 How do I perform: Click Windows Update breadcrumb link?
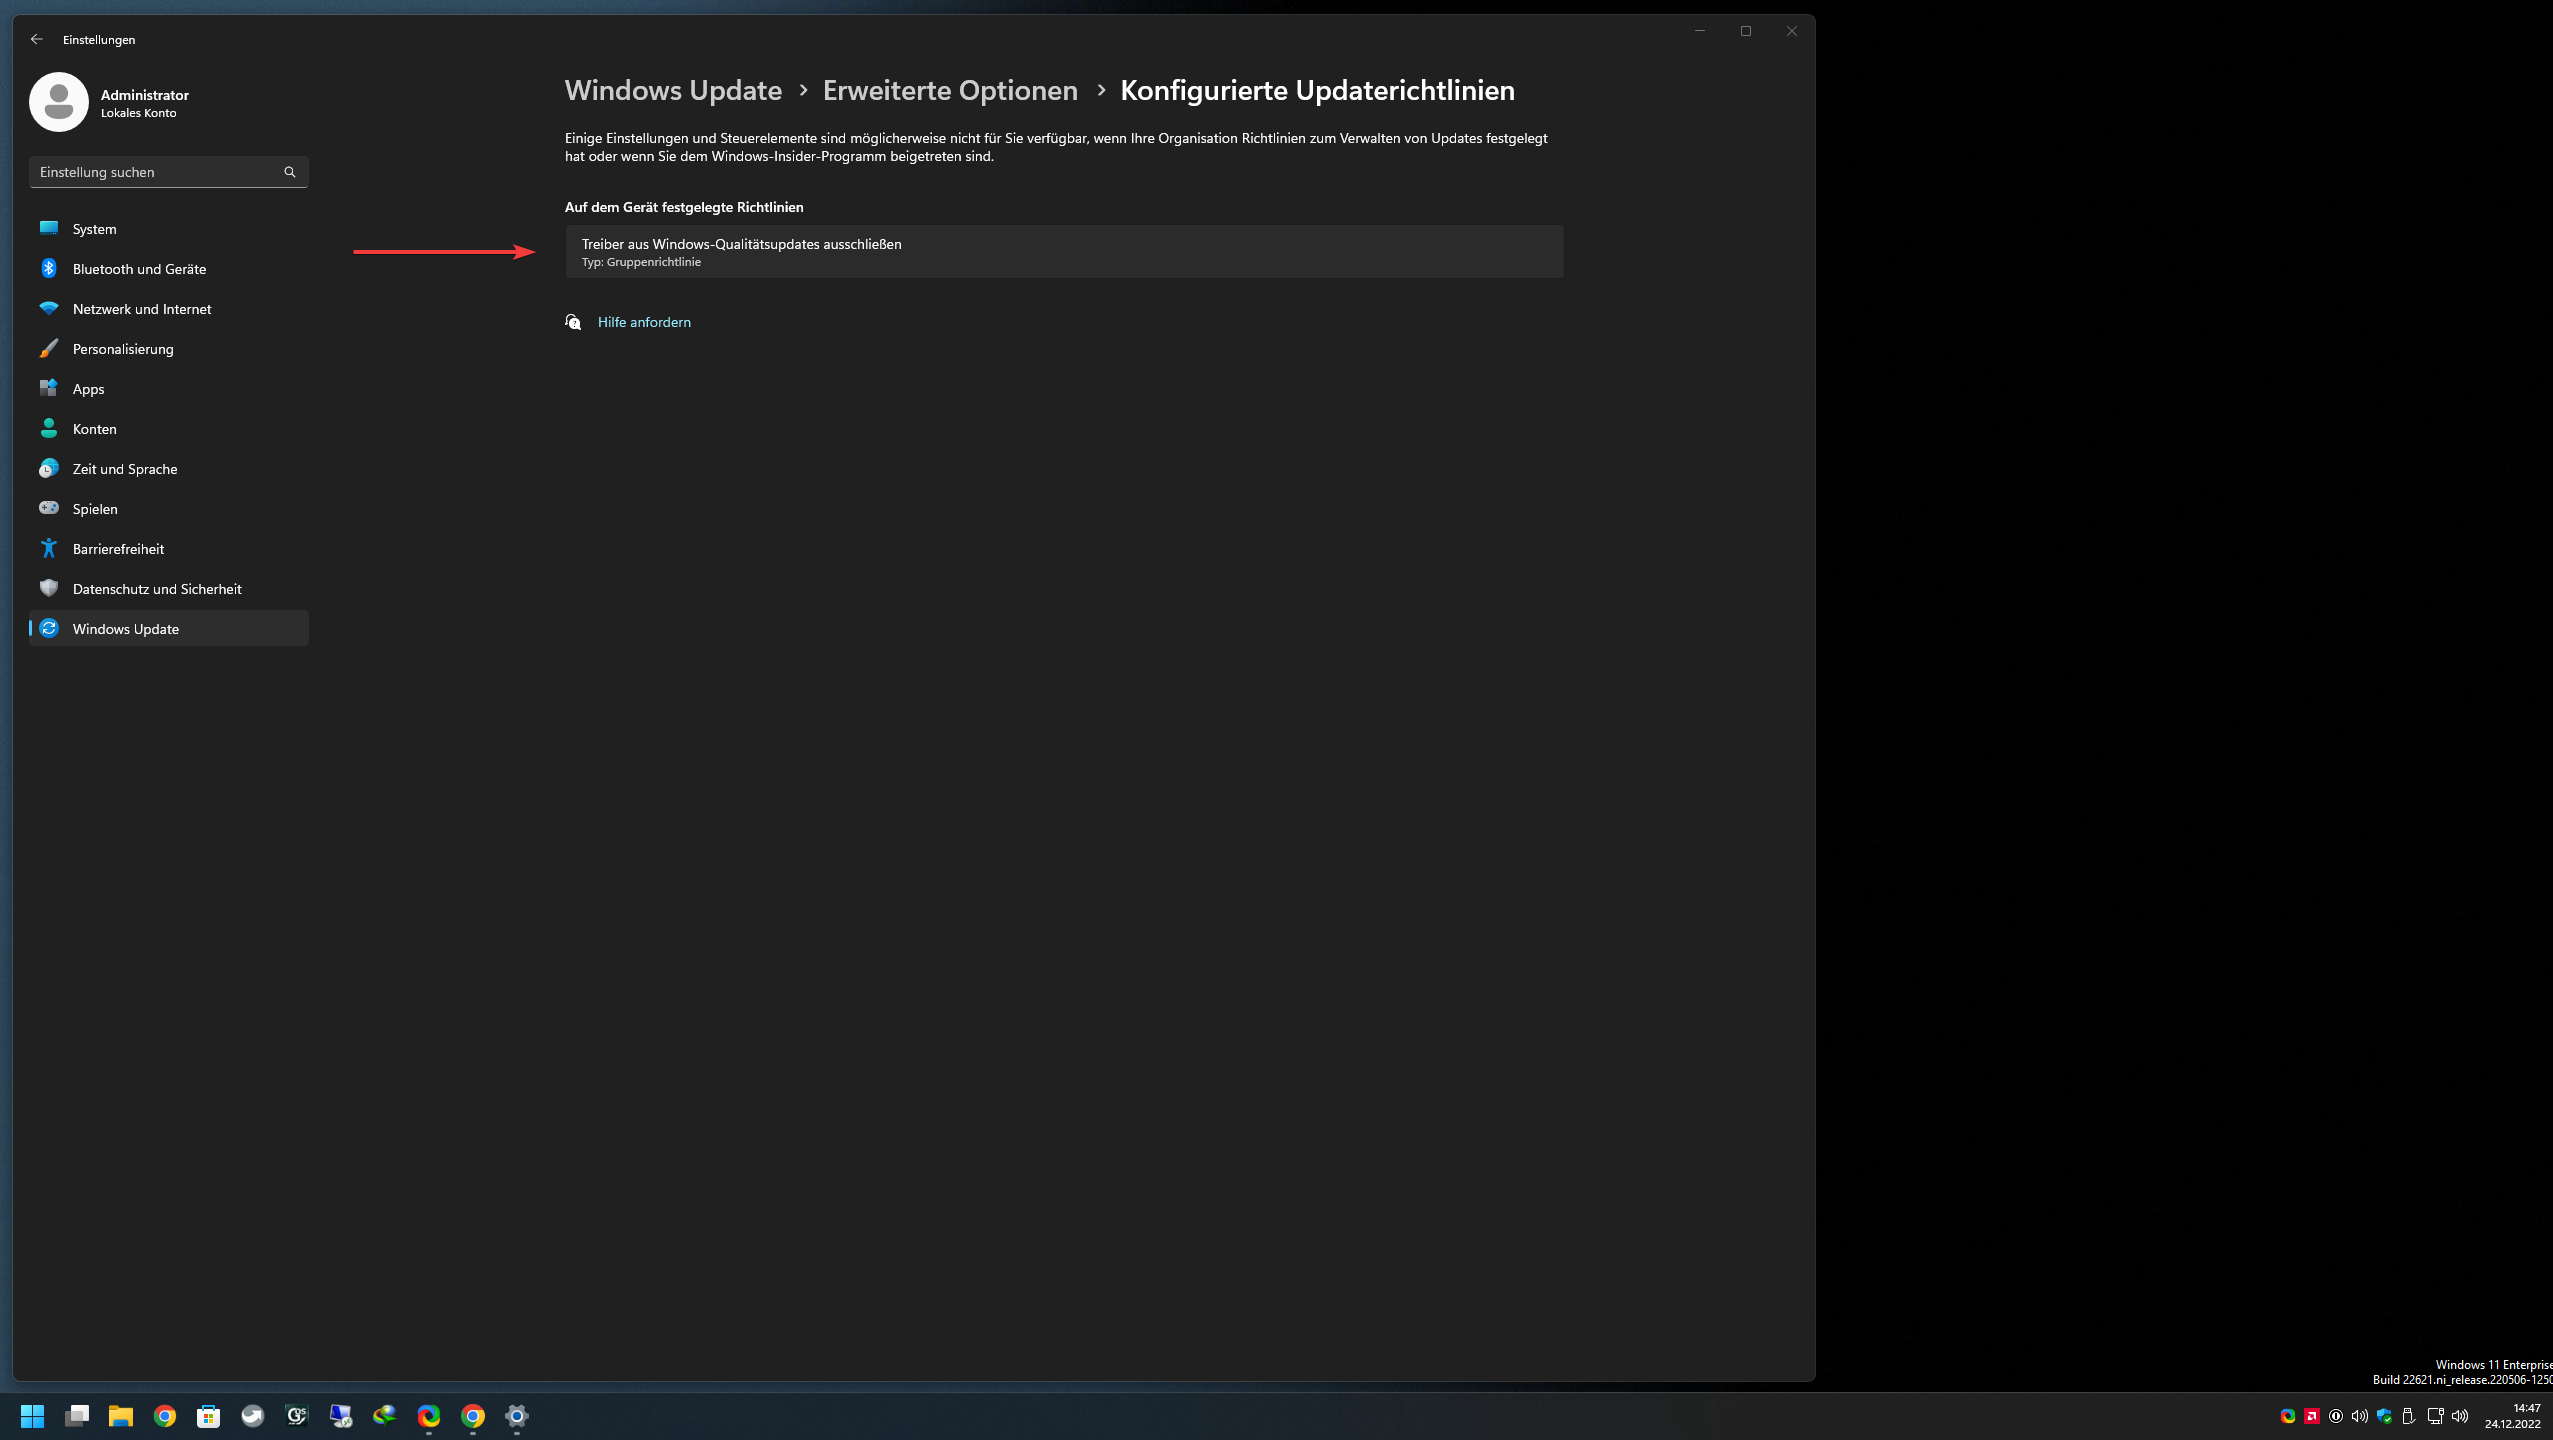[673, 90]
